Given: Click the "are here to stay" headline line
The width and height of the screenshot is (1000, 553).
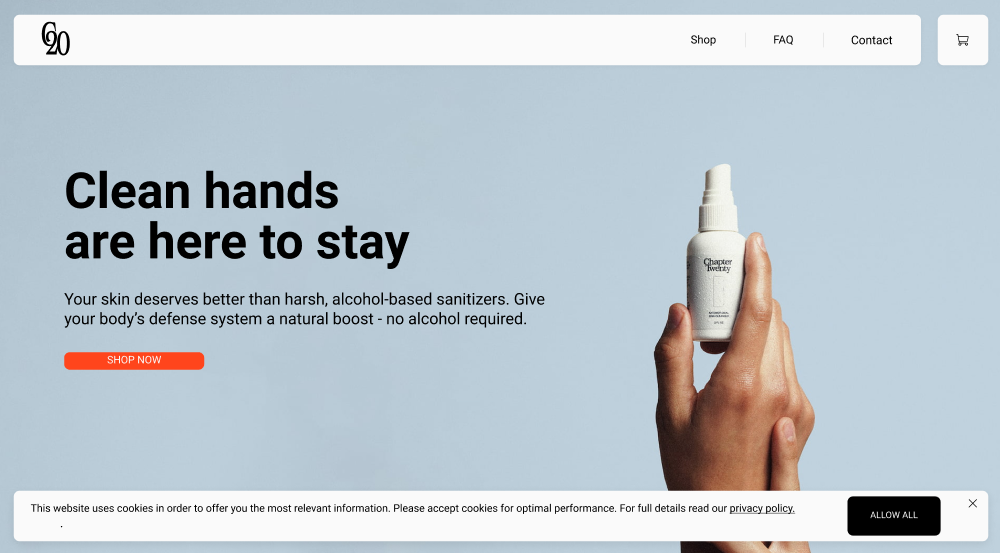Looking at the screenshot, I should coord(237,242).
